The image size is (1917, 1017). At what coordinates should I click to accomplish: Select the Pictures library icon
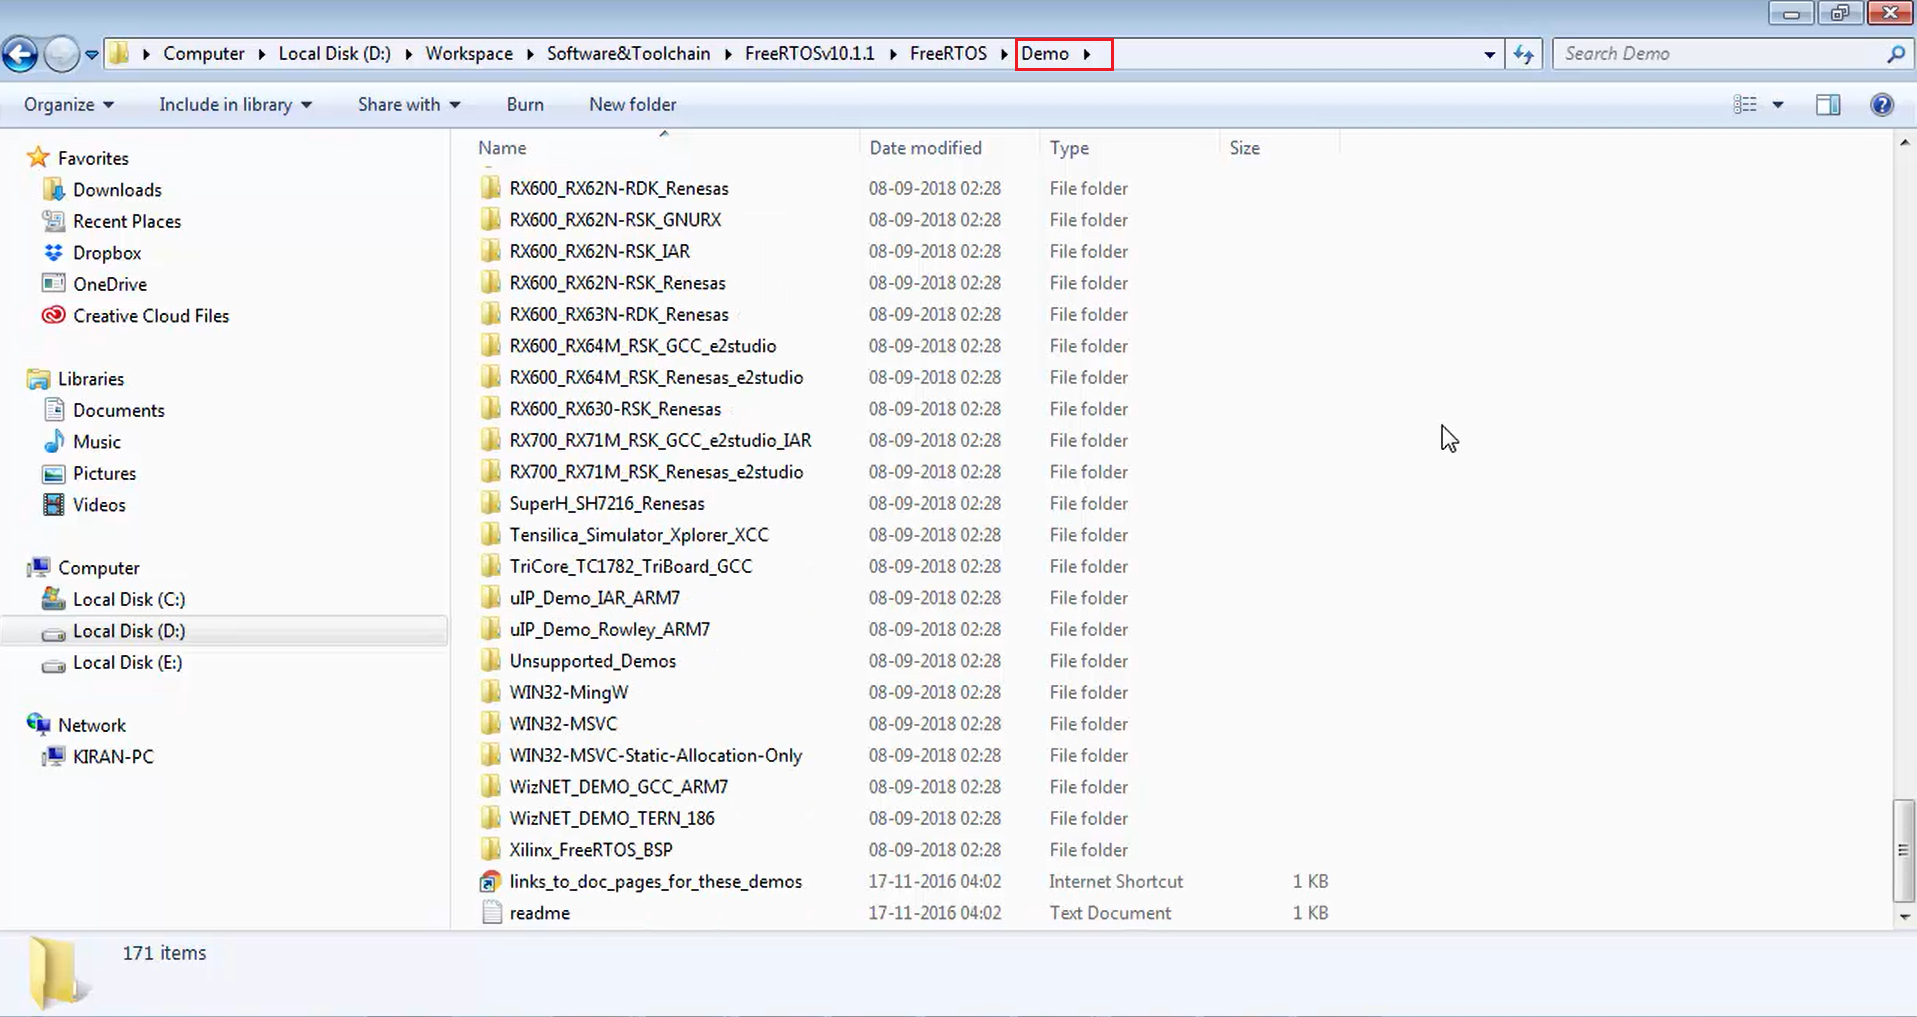click(x=54, y=474)
